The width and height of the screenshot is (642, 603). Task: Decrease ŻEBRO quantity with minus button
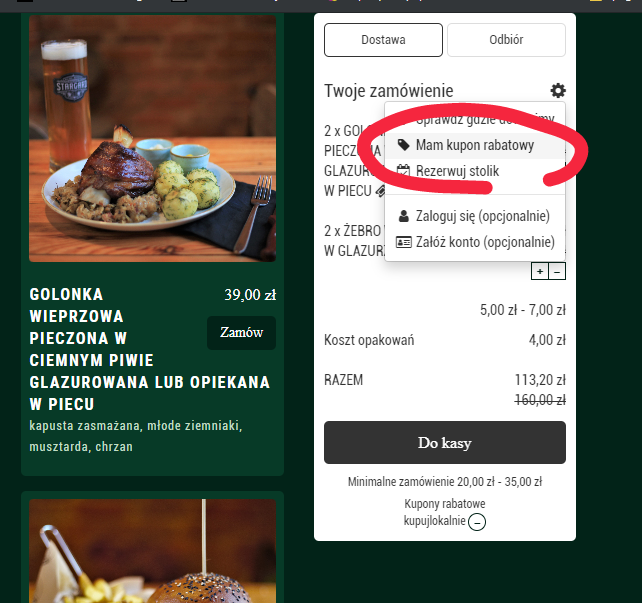click(557, 271)
